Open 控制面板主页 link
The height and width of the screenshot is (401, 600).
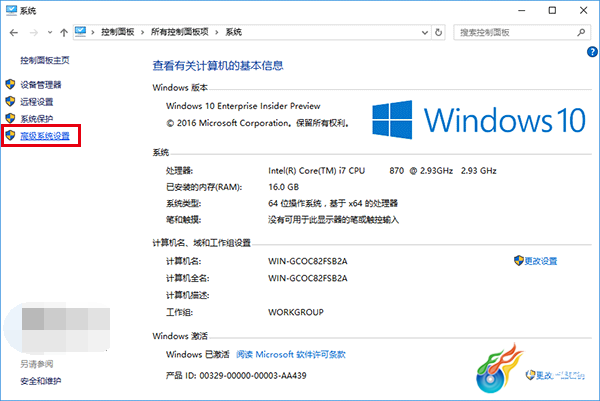pos(45,60)
